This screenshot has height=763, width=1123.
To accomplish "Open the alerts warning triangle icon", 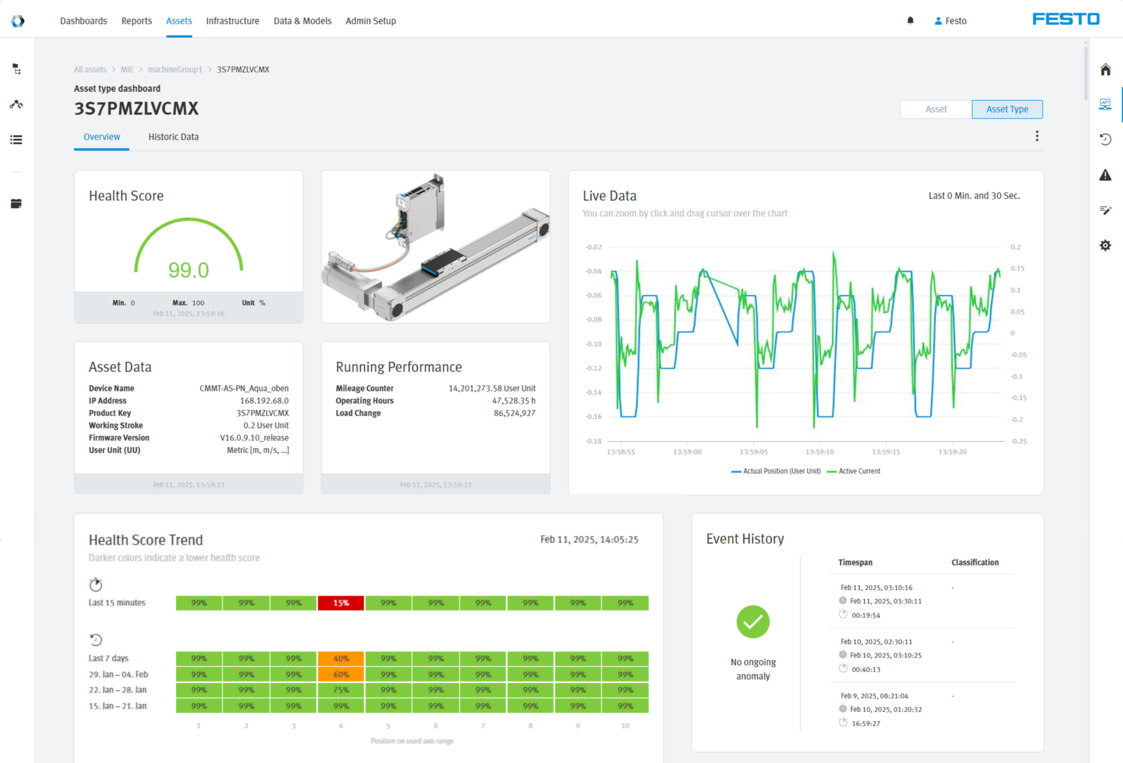I will tap(1105, 175).
